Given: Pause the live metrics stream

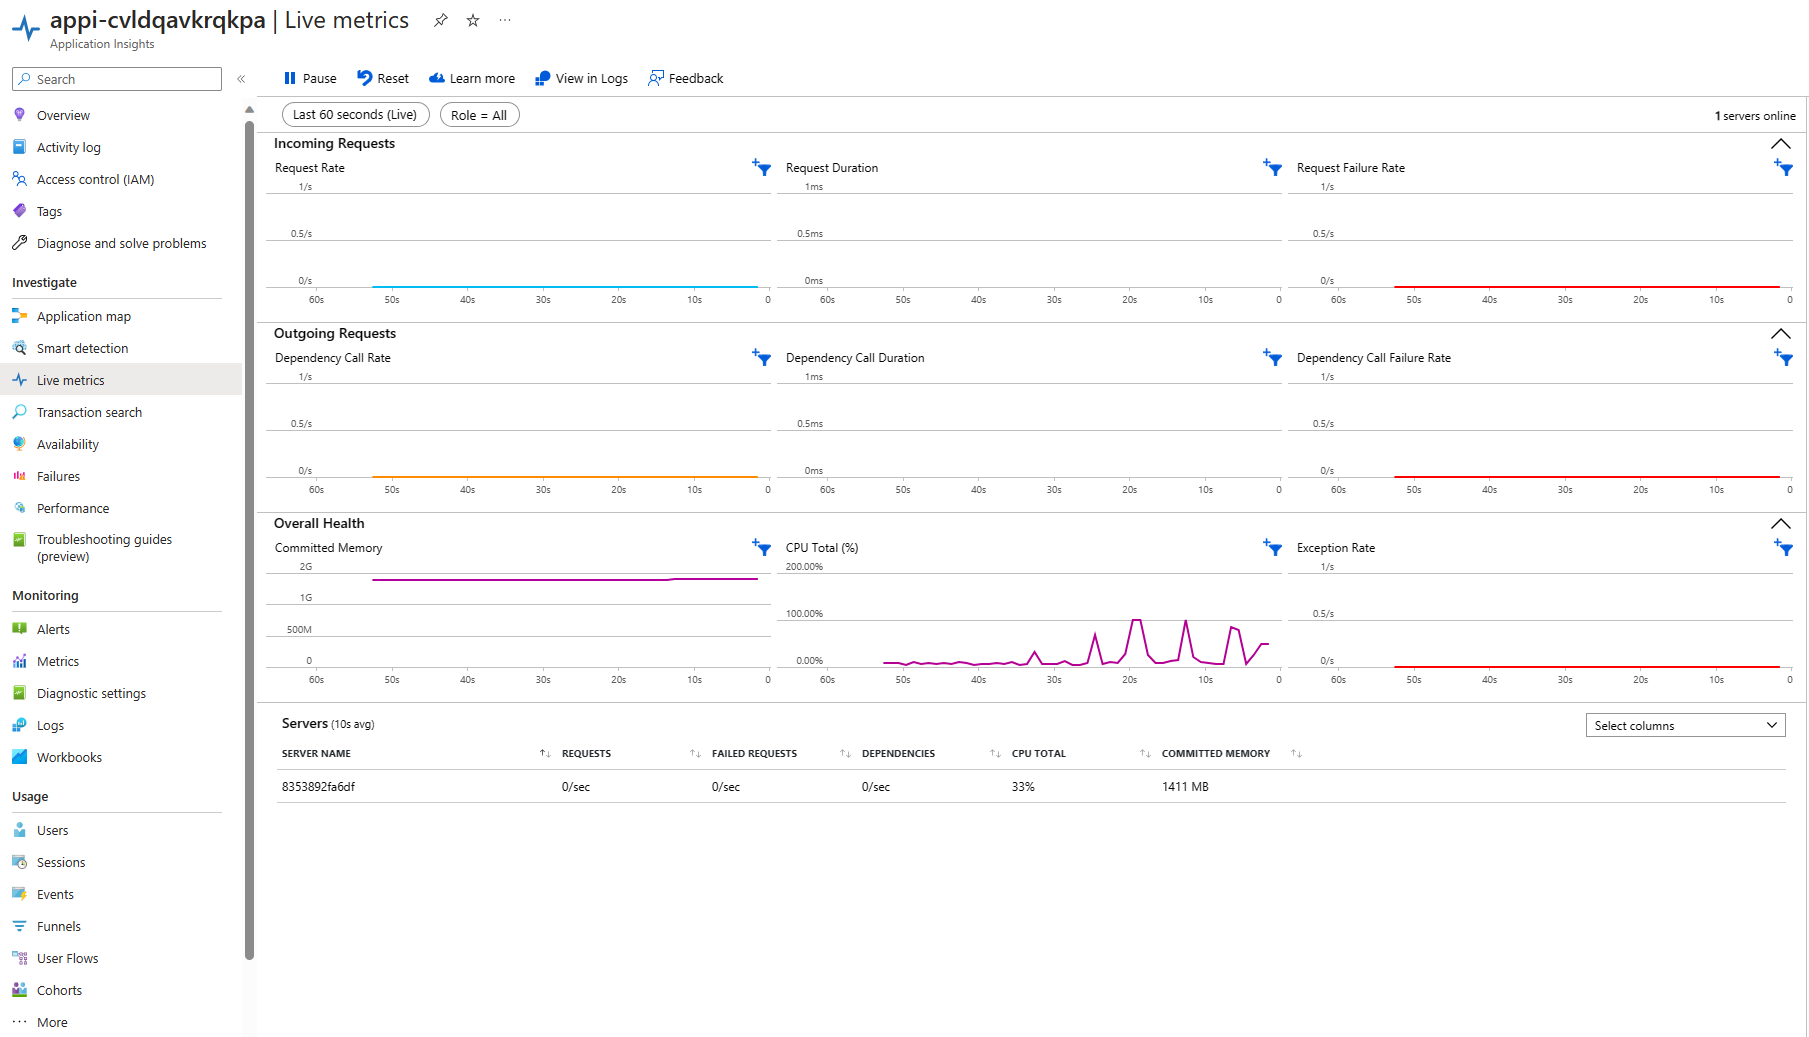Looking at the screenshot, I should 310,78.
